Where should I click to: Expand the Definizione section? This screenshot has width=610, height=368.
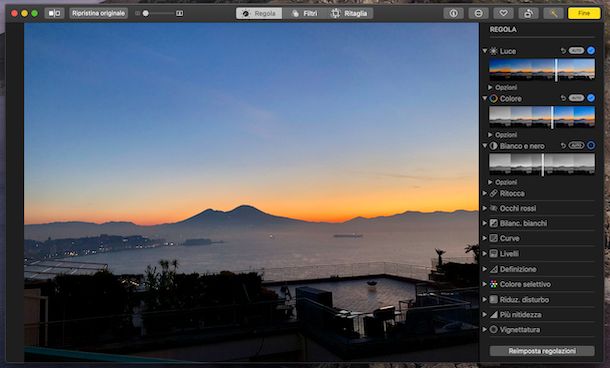(x=485, y=269)
